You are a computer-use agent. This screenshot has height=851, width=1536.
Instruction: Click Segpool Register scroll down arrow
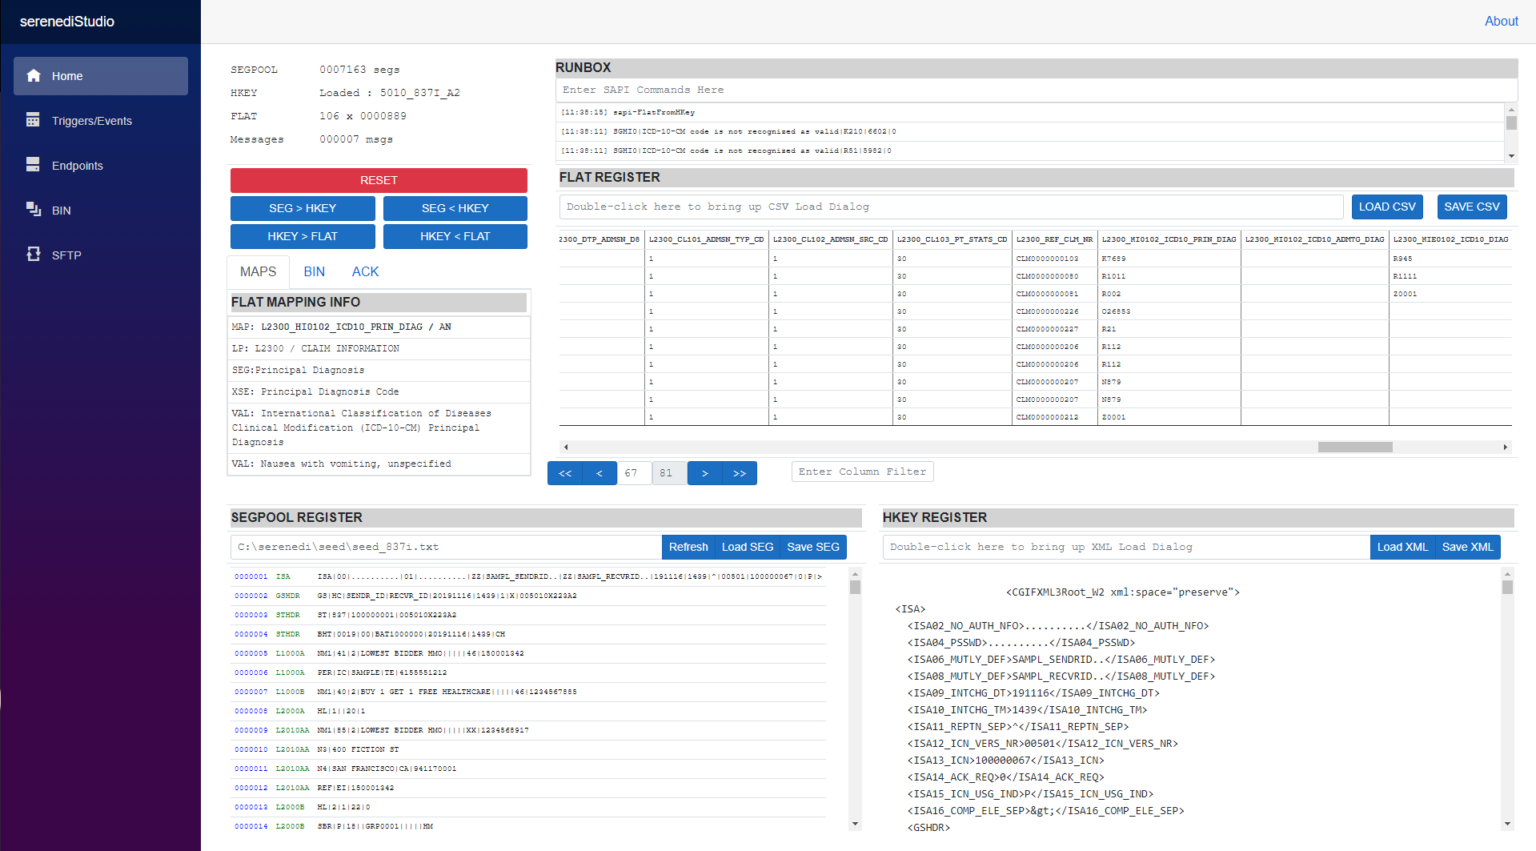pyautogui.click(x=855, y=824)
